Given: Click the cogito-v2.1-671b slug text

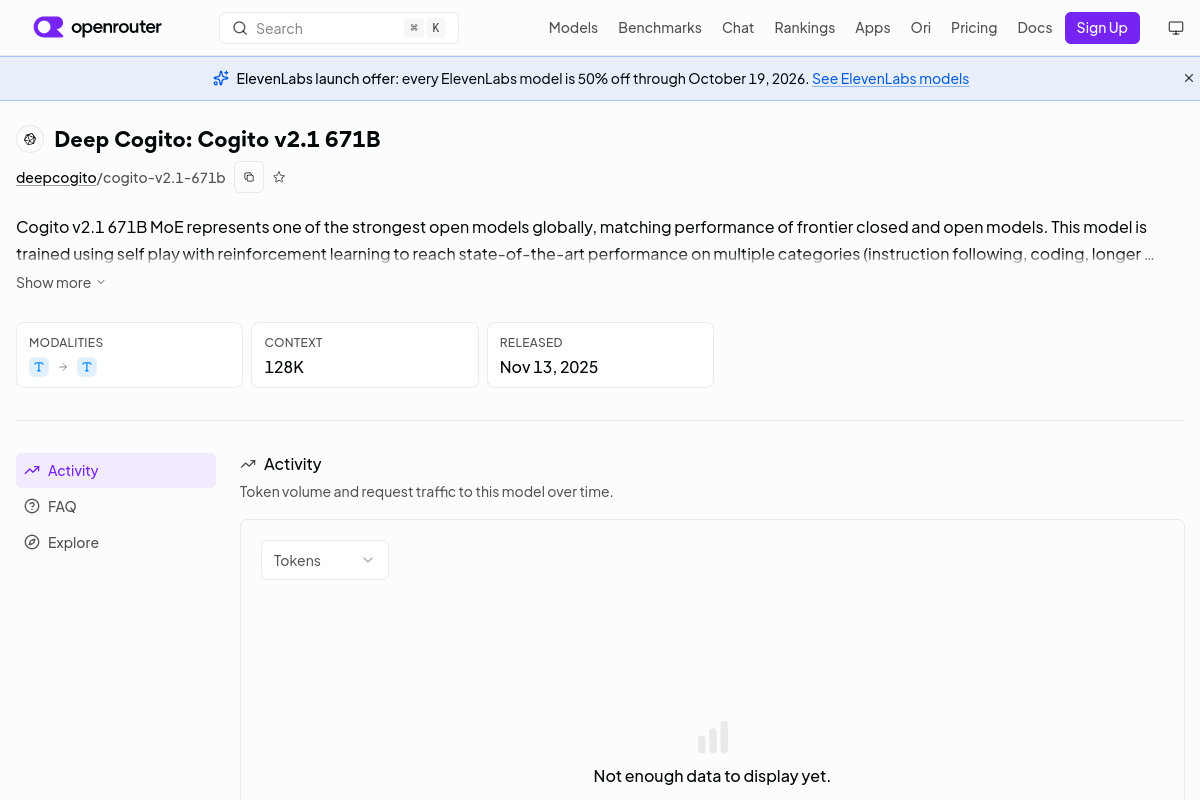Looking at the screenshot, I should pyautogui.click(x=164, y=178).
